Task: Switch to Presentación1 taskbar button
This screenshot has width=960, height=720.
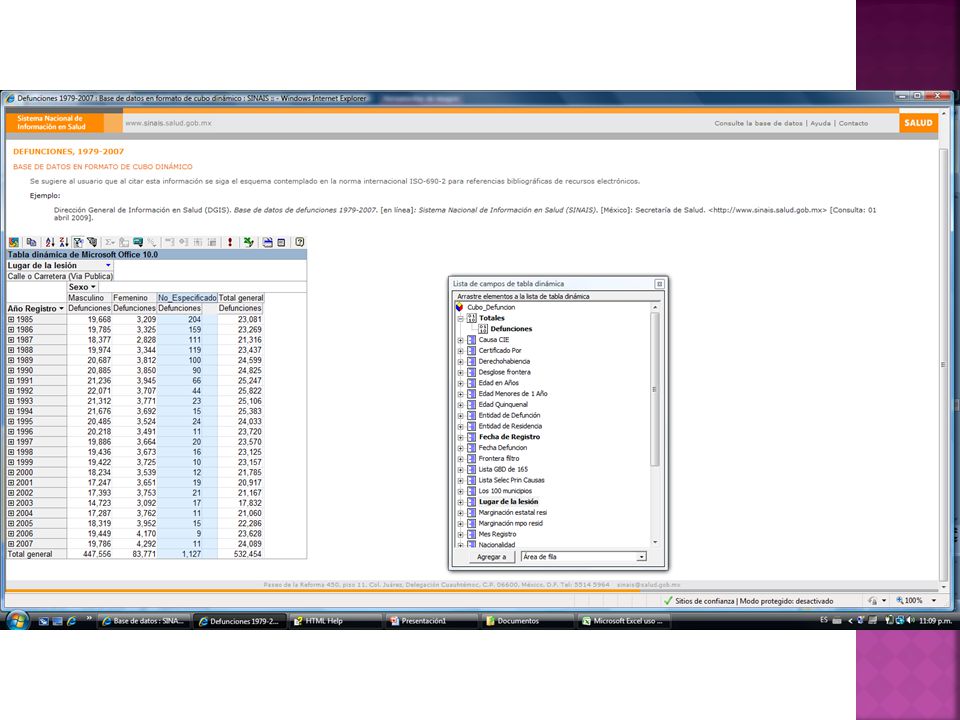Action: click(x=432, y=621)
